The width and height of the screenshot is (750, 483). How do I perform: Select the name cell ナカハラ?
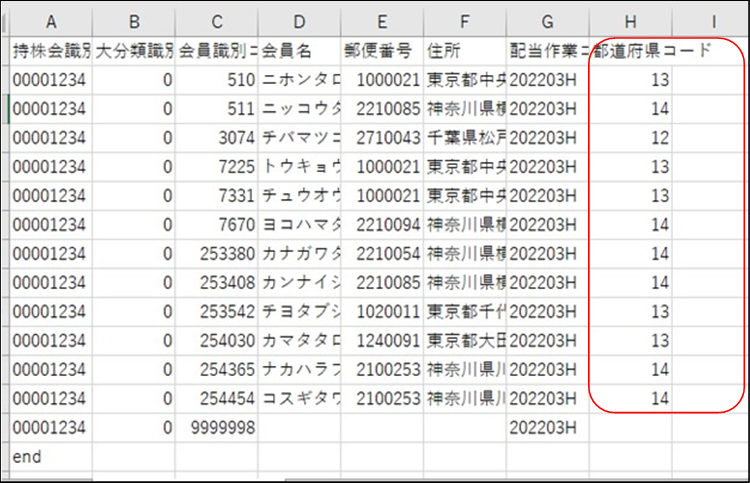[x=299, y=370]
